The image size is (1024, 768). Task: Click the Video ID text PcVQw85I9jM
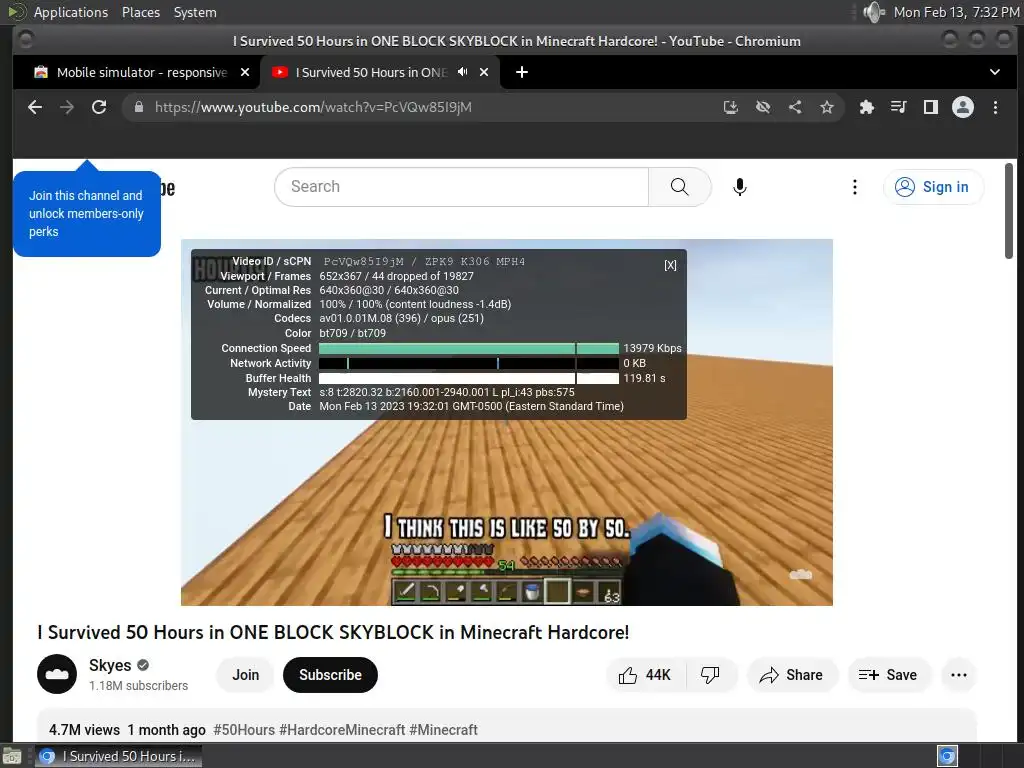pyautogui.click(x=364, y=261)
